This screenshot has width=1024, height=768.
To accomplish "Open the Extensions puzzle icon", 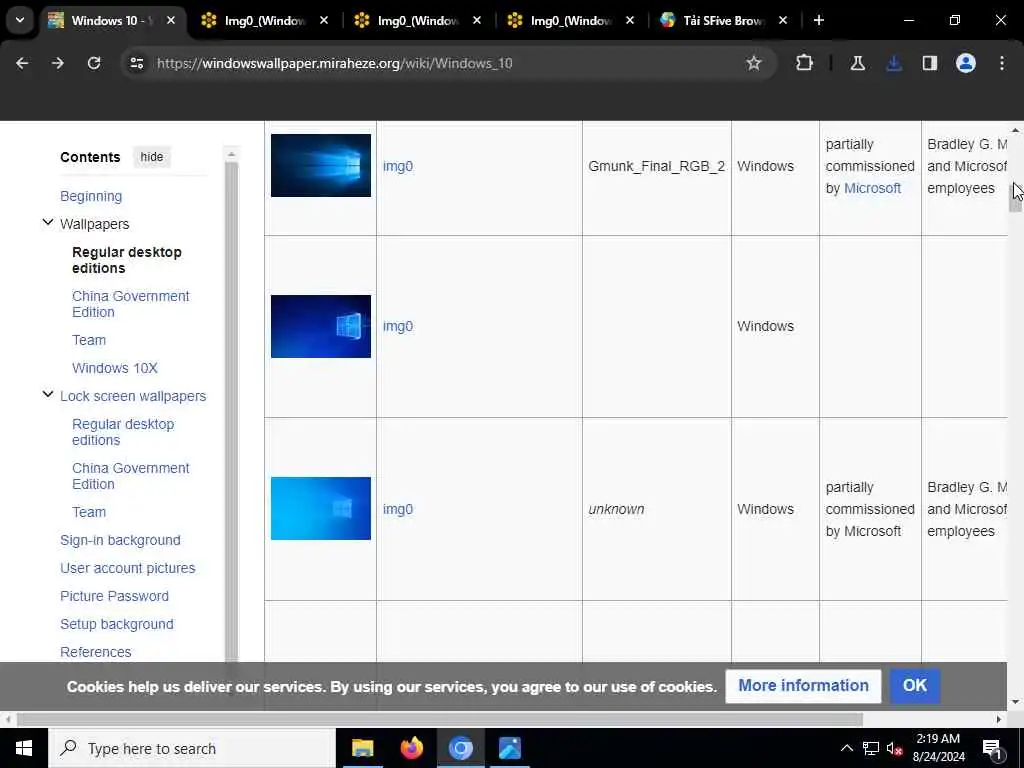I will tap(805, 63).
